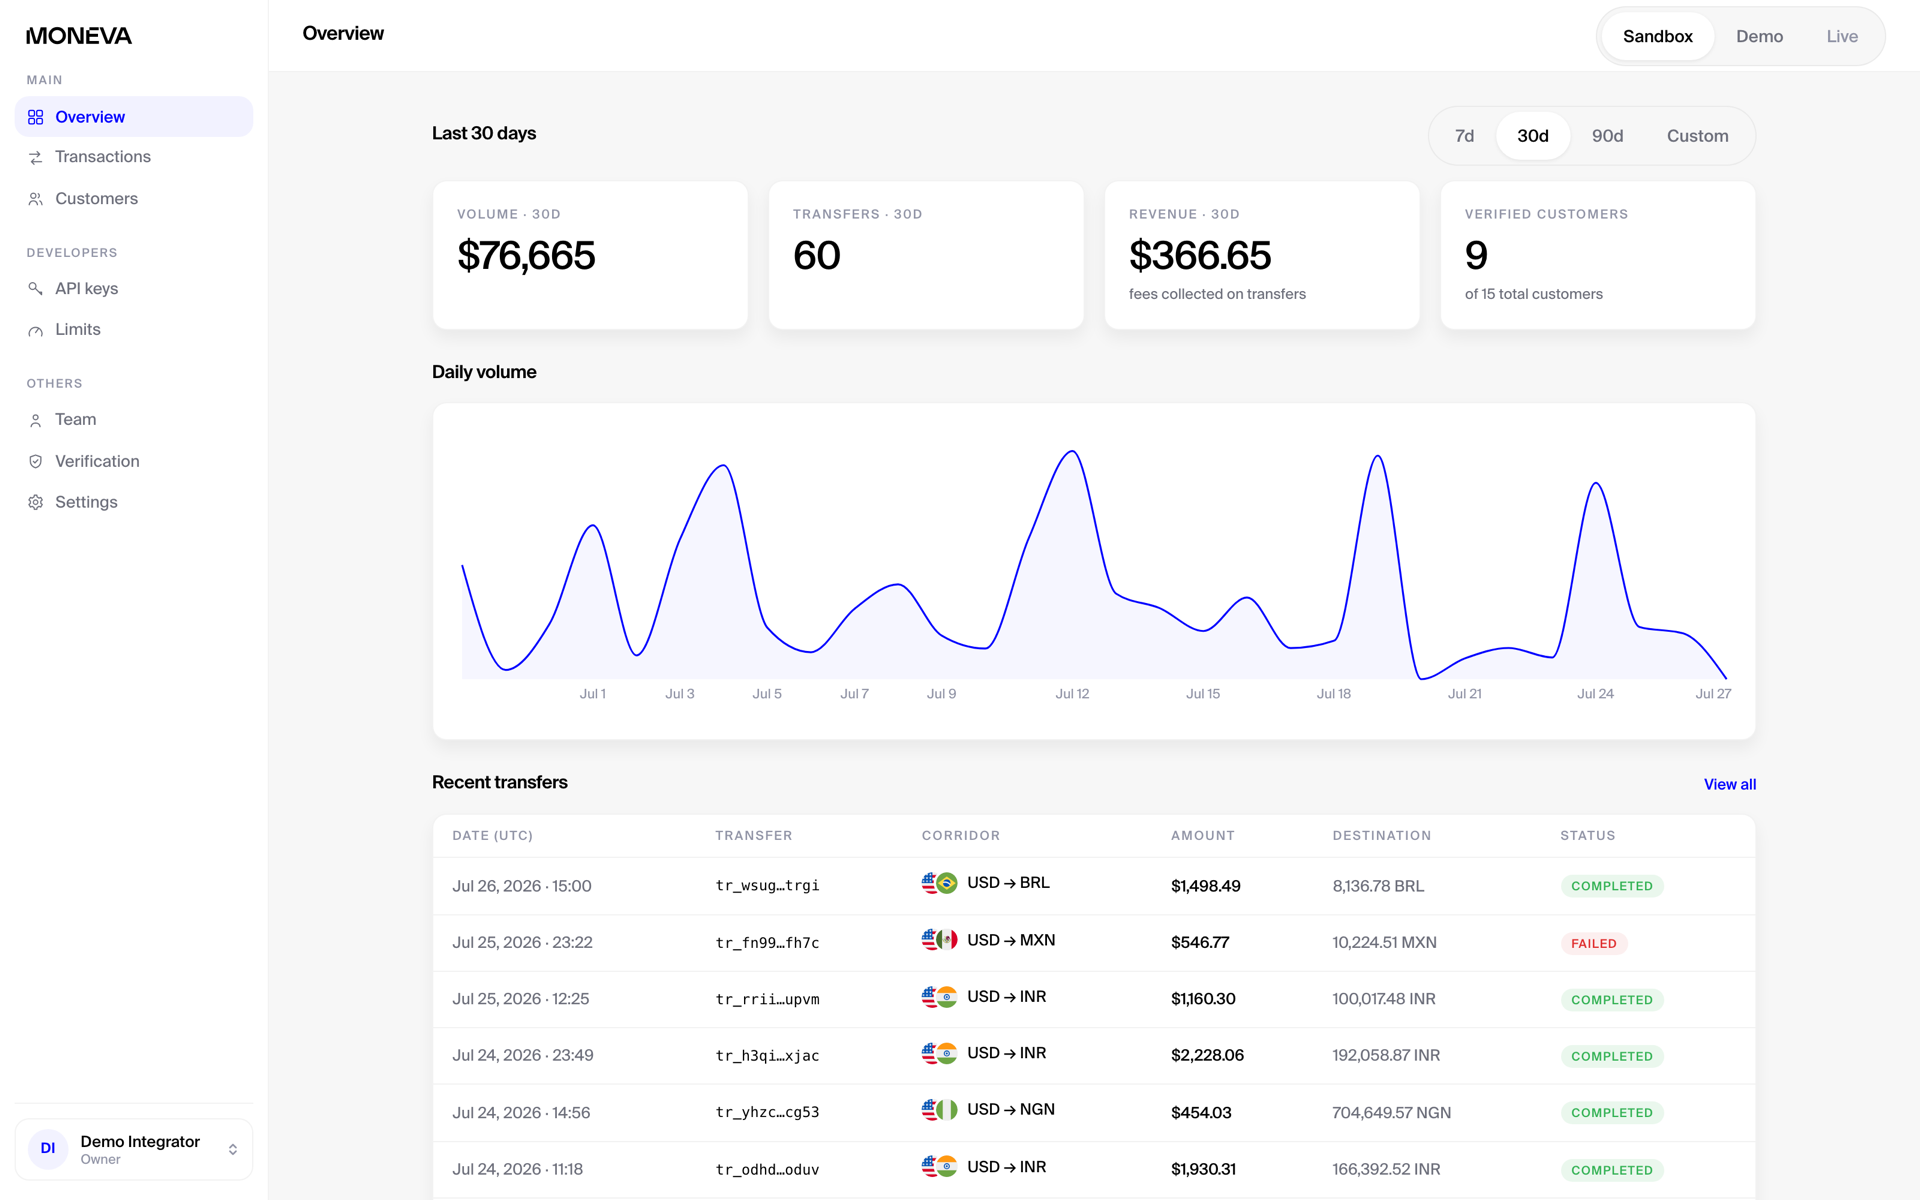Screen dimensions: 1920x1200
Task: Click USD to BRL flag pair icon
Action: tap(939, 883)
